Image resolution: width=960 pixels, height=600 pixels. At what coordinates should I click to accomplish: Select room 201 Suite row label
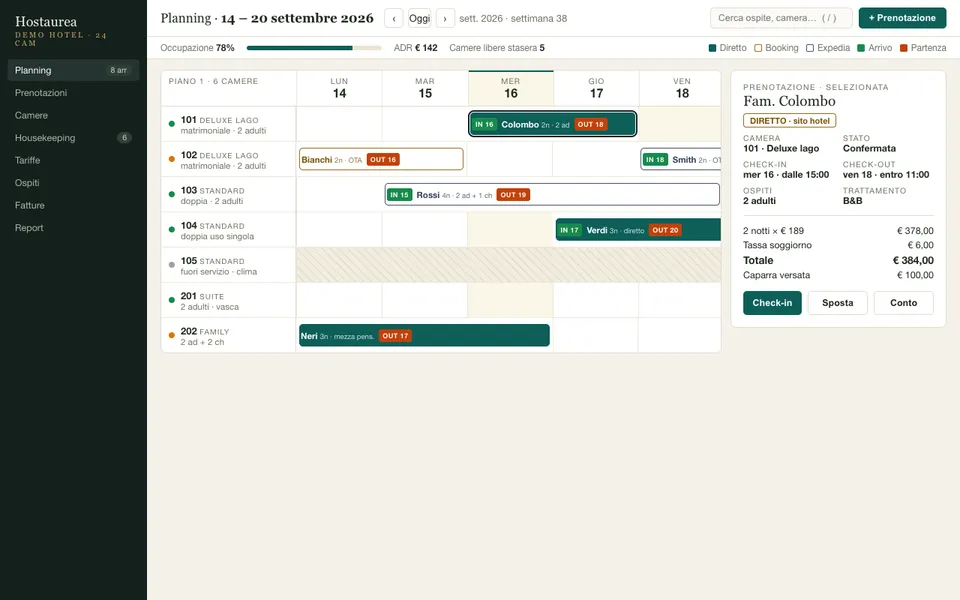(228, 301)
